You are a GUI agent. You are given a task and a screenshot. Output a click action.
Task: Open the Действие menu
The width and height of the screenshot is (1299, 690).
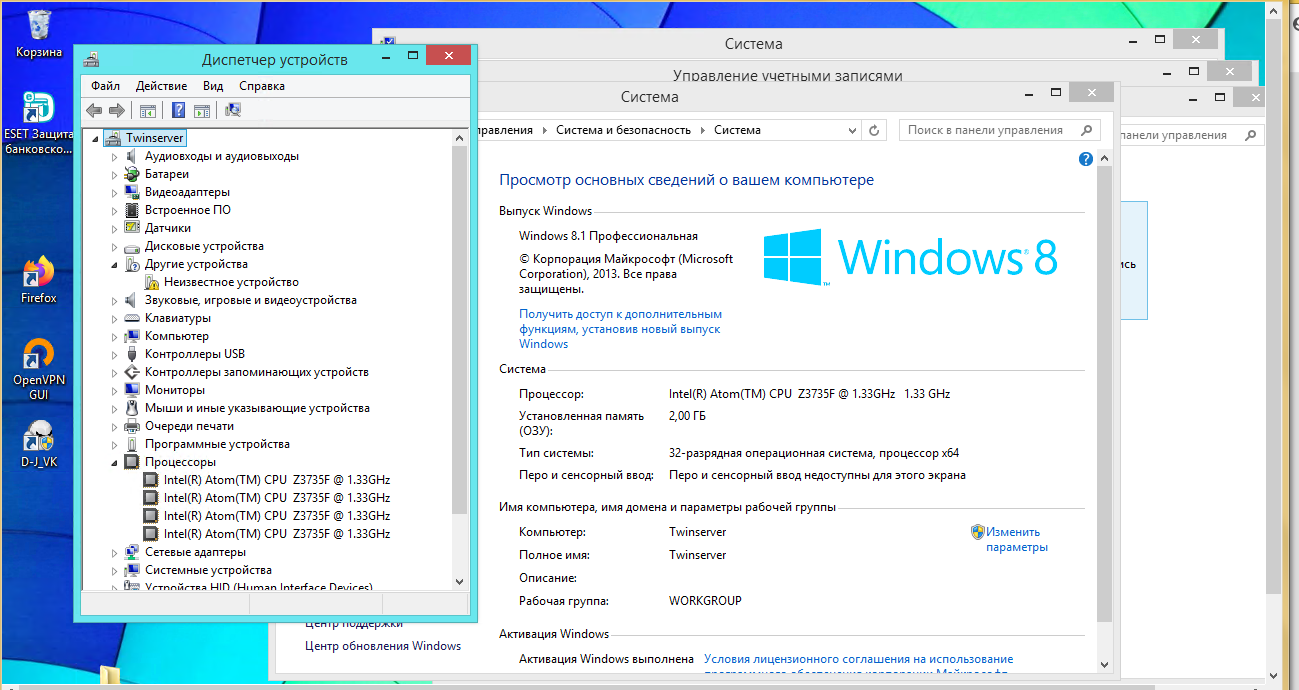pyautogui.click(x=161, y=86)
